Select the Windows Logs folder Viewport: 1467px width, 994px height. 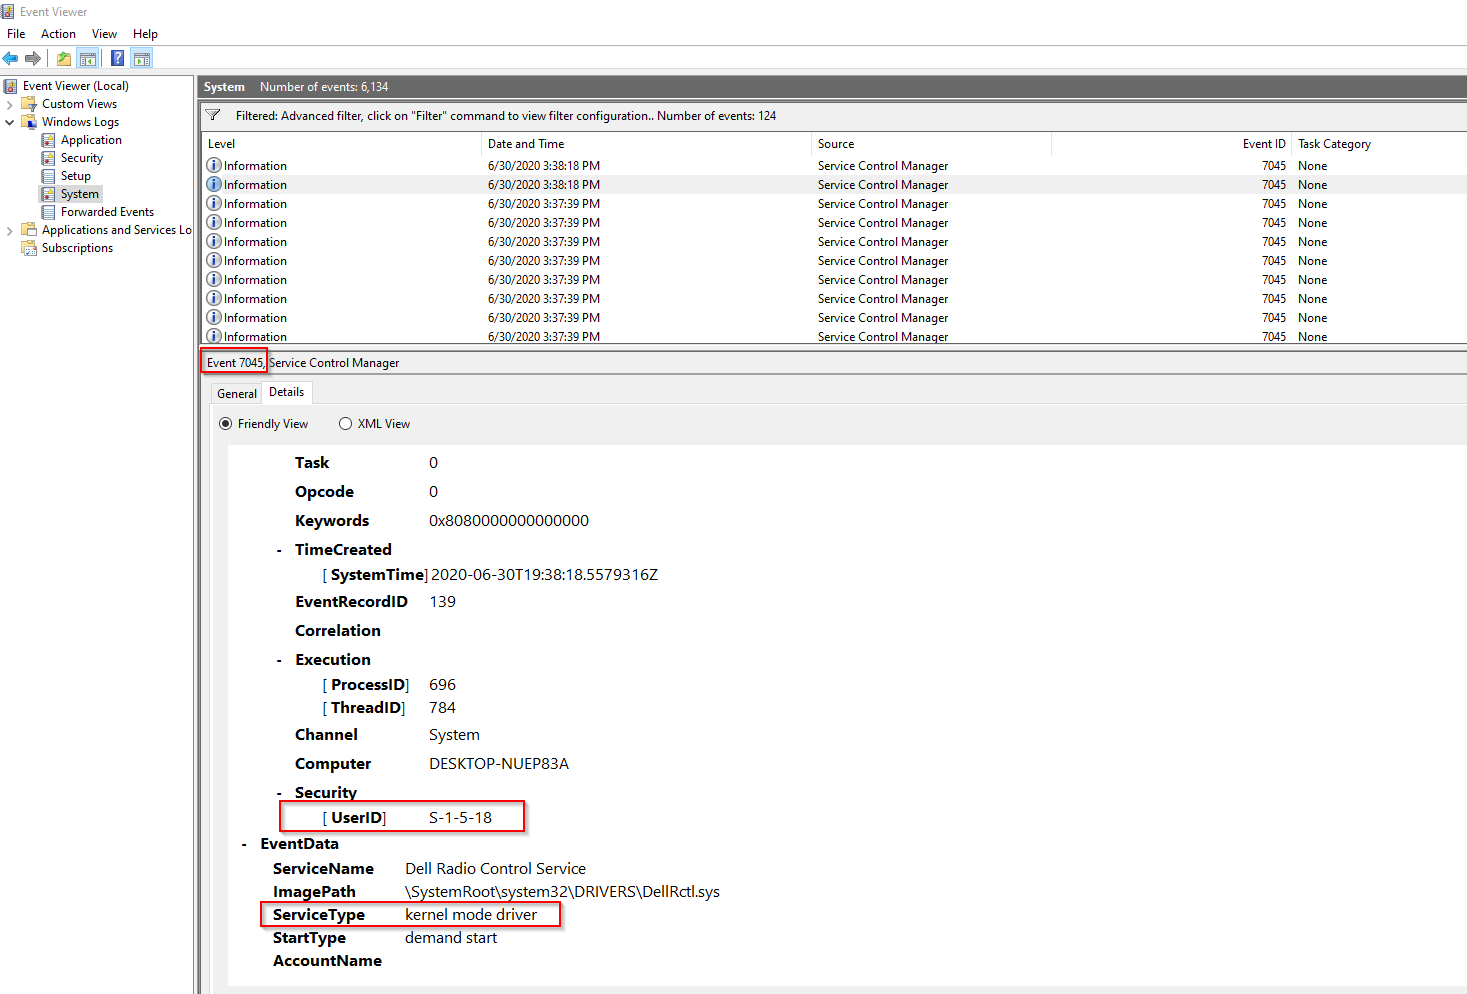pyautogui.click(x=80, y=122)
